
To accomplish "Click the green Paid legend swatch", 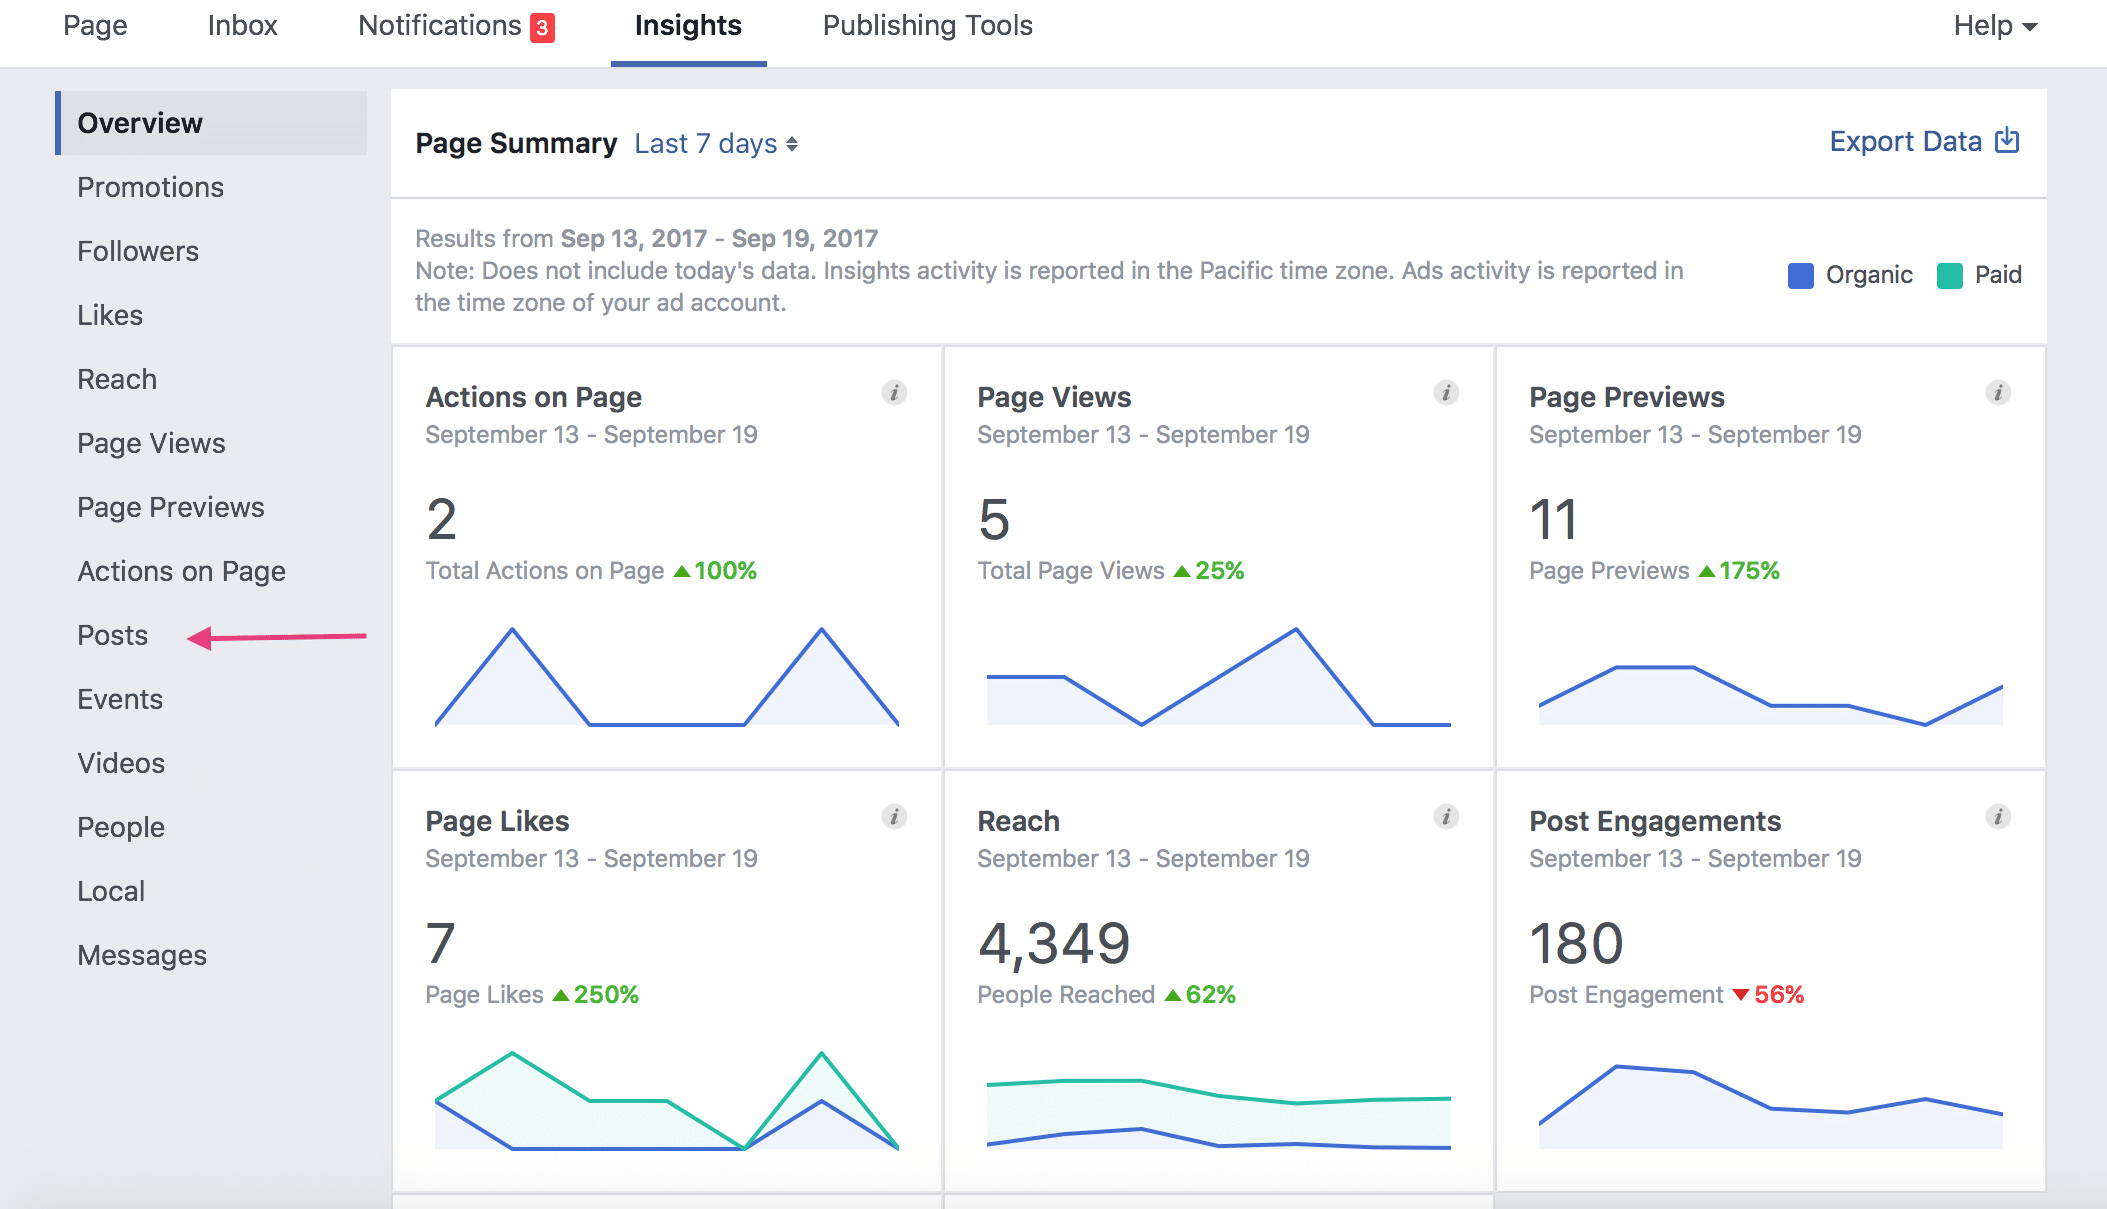I will [1949, 275].
